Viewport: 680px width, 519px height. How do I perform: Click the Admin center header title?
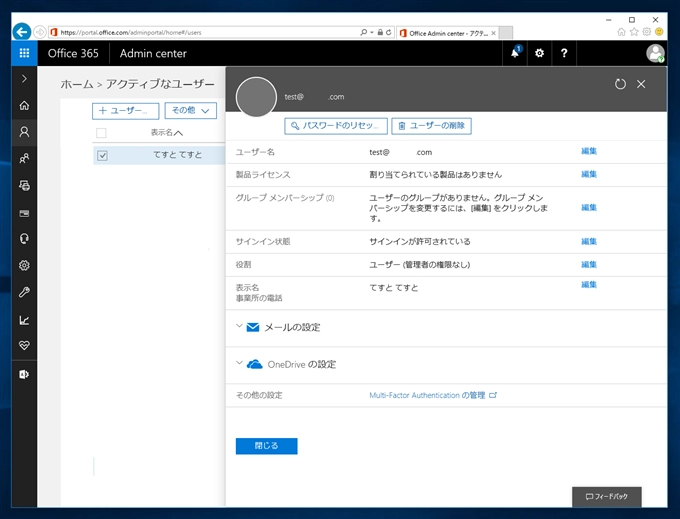(x=153, y=53)
